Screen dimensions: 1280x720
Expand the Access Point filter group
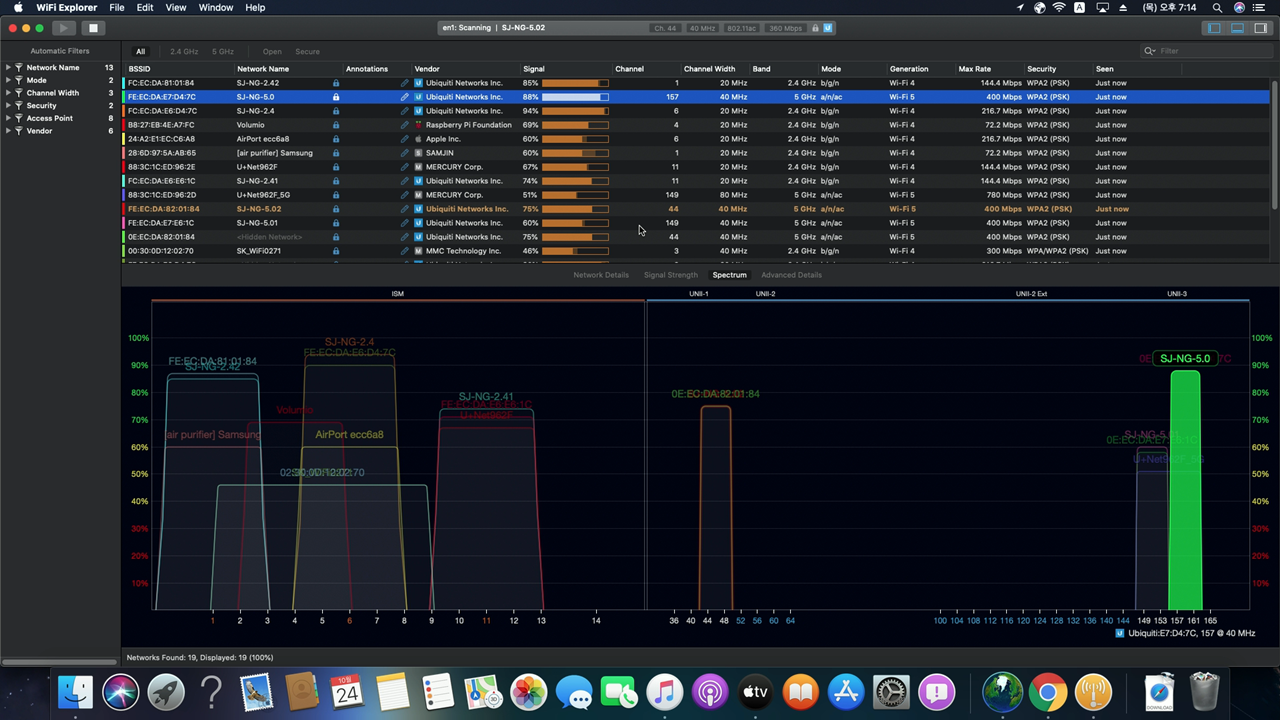[8, 118]
